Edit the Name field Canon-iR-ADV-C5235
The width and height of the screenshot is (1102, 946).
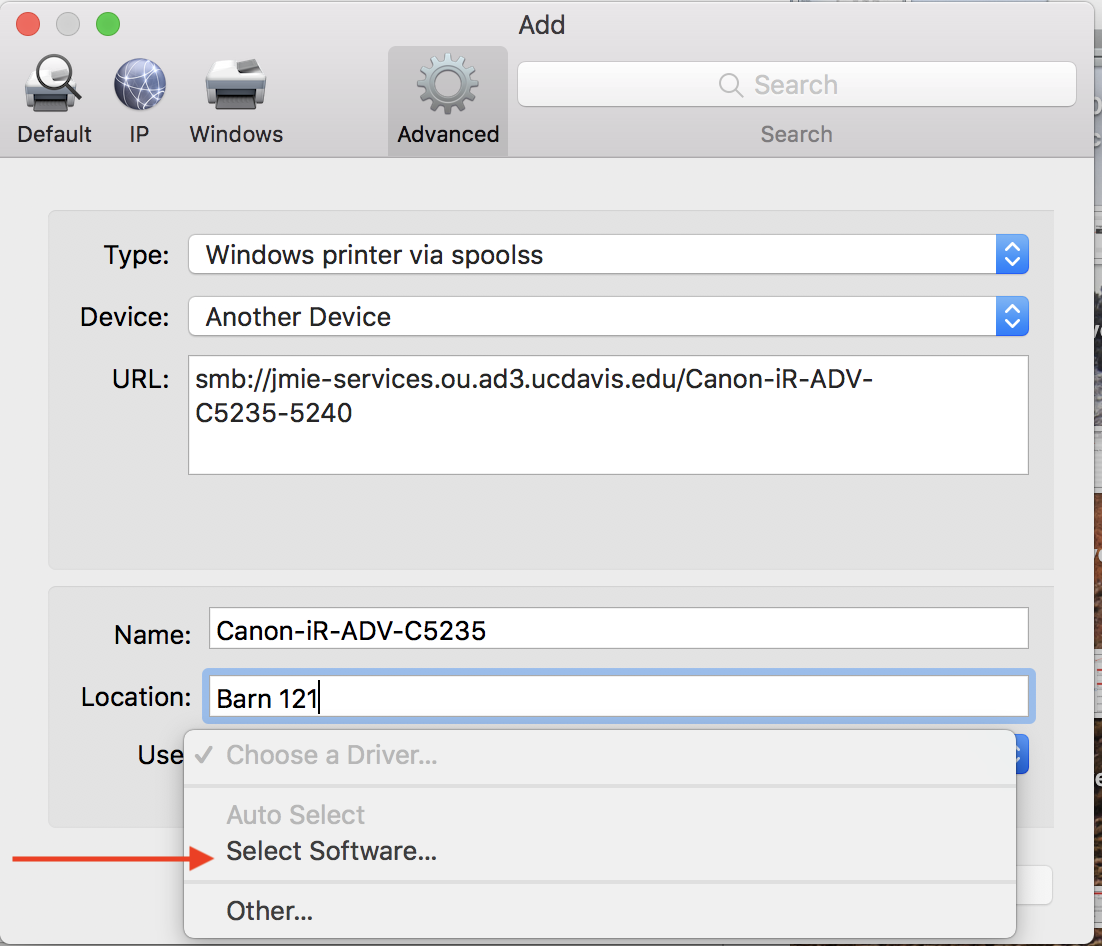tap(618, 628)
